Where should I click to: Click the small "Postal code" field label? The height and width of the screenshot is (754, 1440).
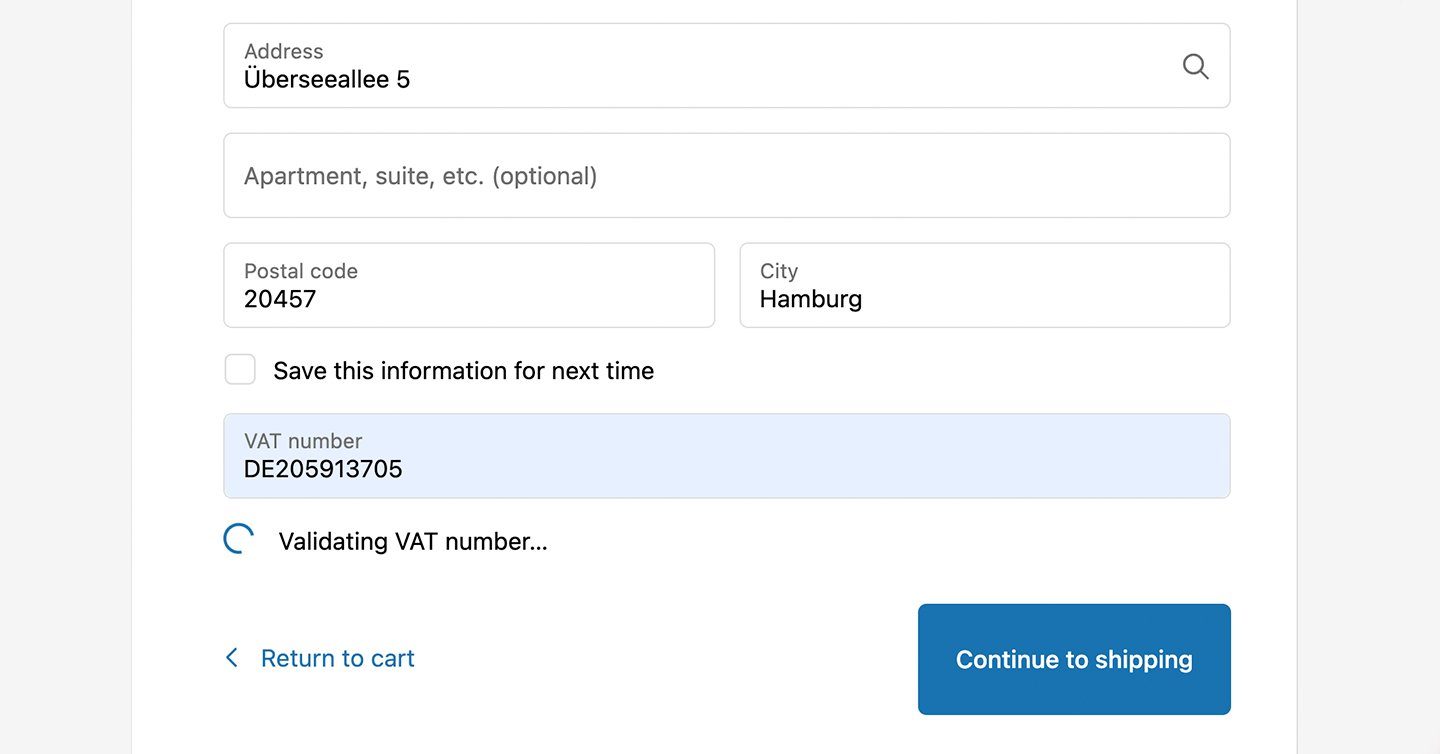click(x=301, y=271)
